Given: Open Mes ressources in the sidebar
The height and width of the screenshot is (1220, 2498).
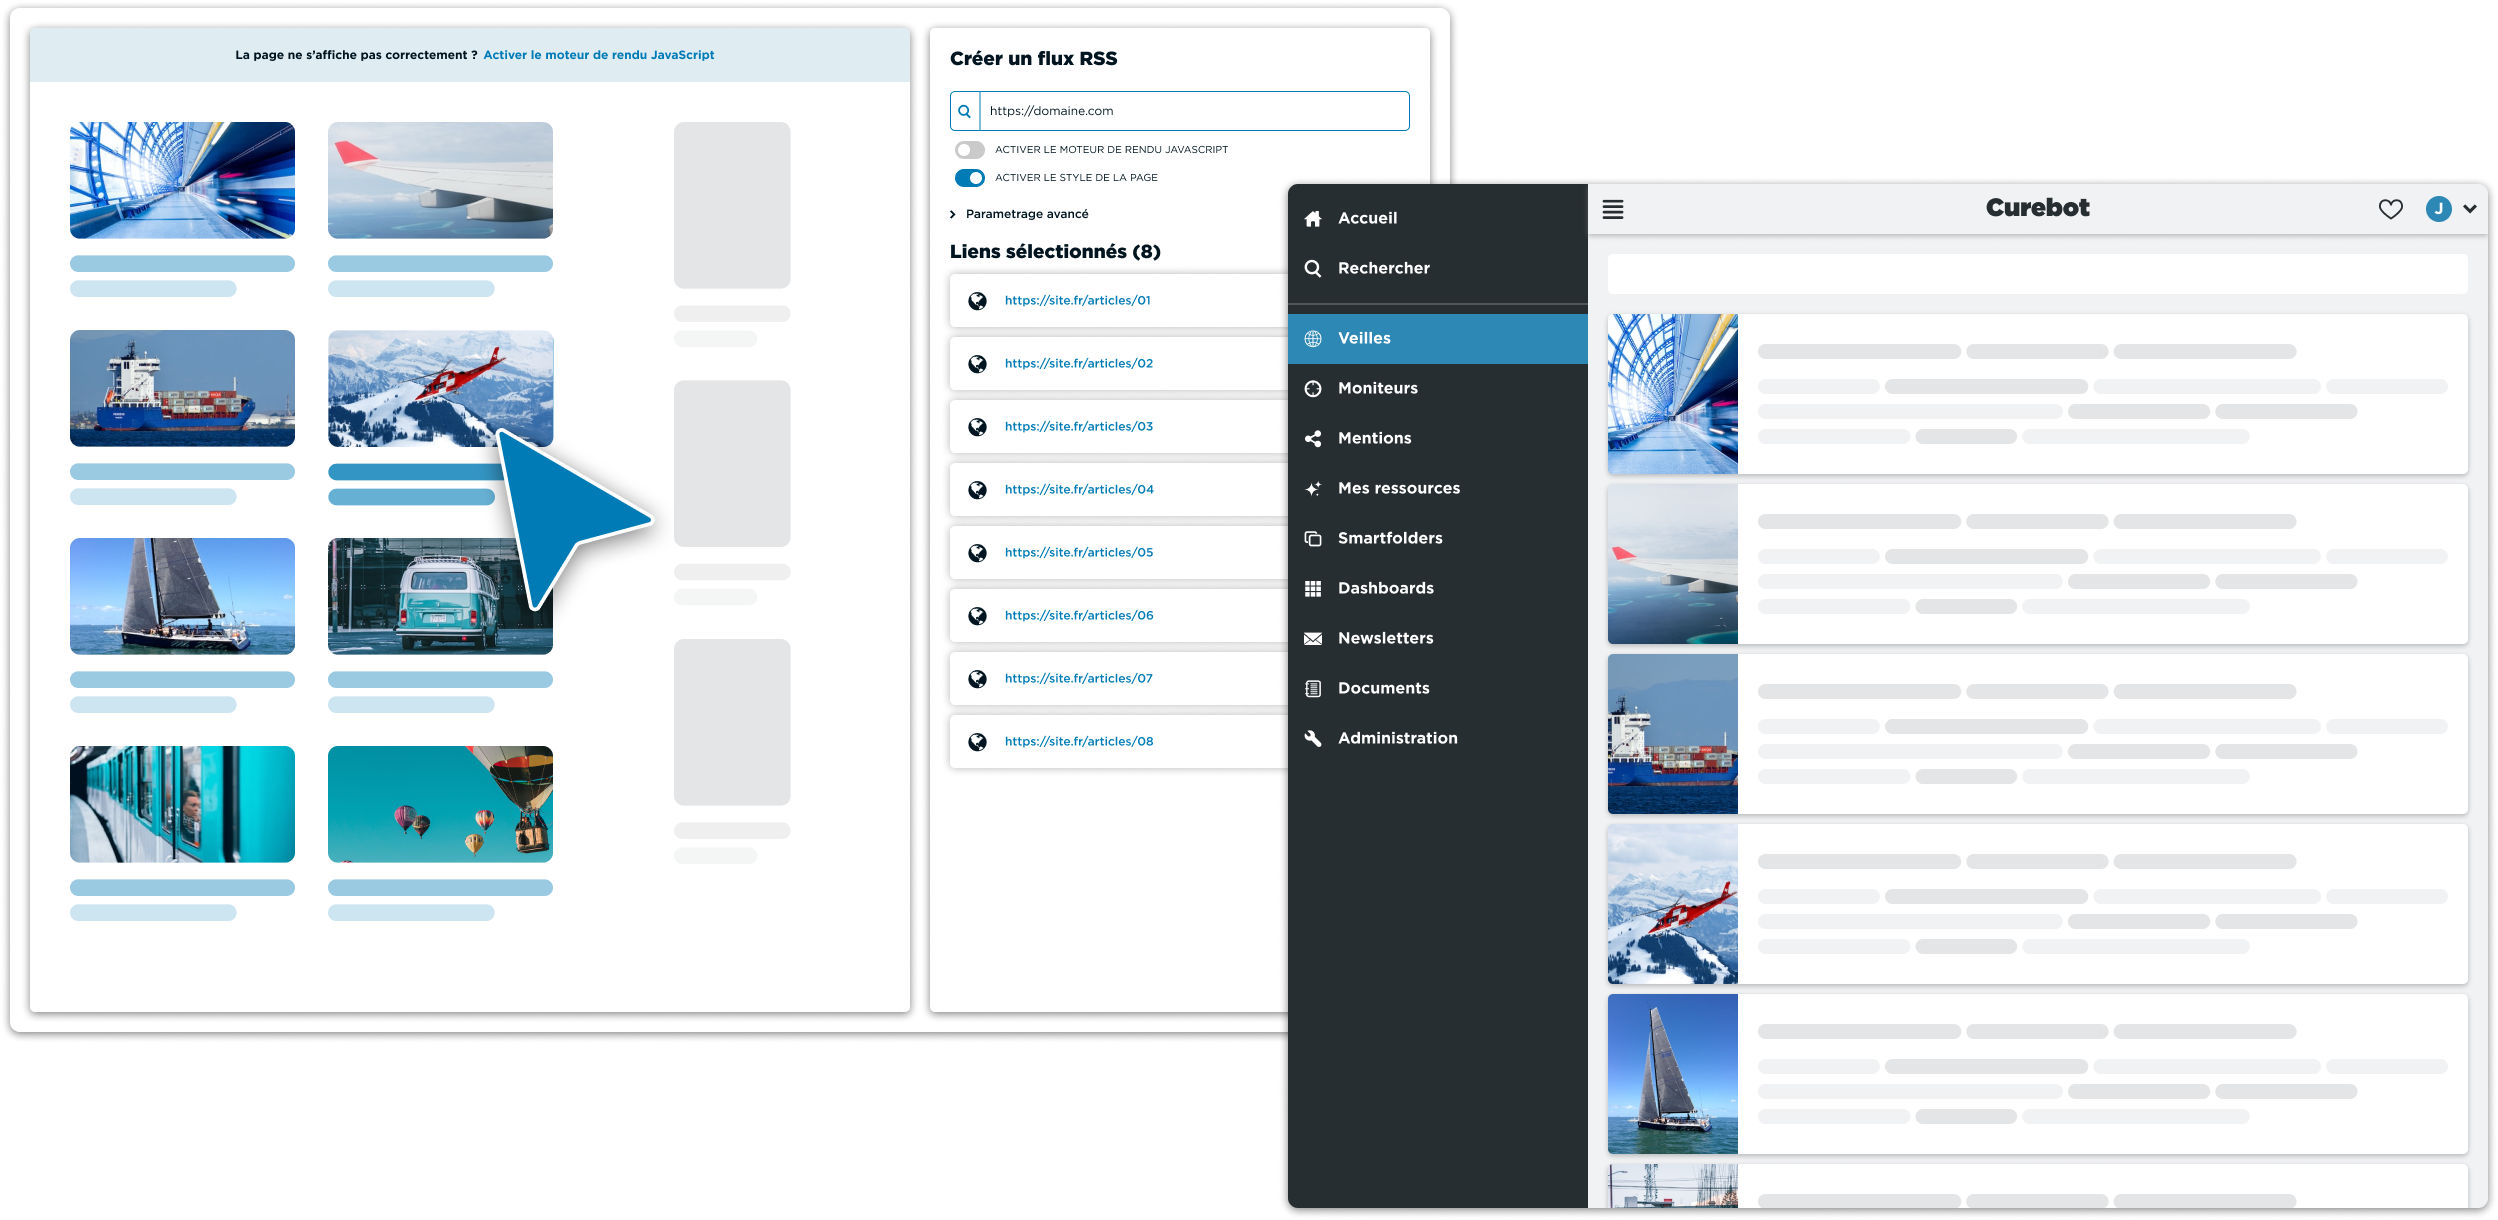Looking at the screenshot, I should coord(1438,488).
